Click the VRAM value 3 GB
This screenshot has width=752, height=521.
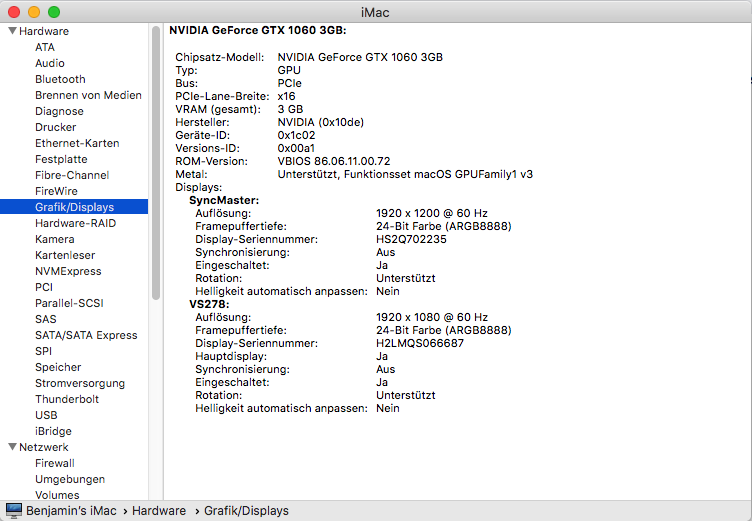click(290, 109)
